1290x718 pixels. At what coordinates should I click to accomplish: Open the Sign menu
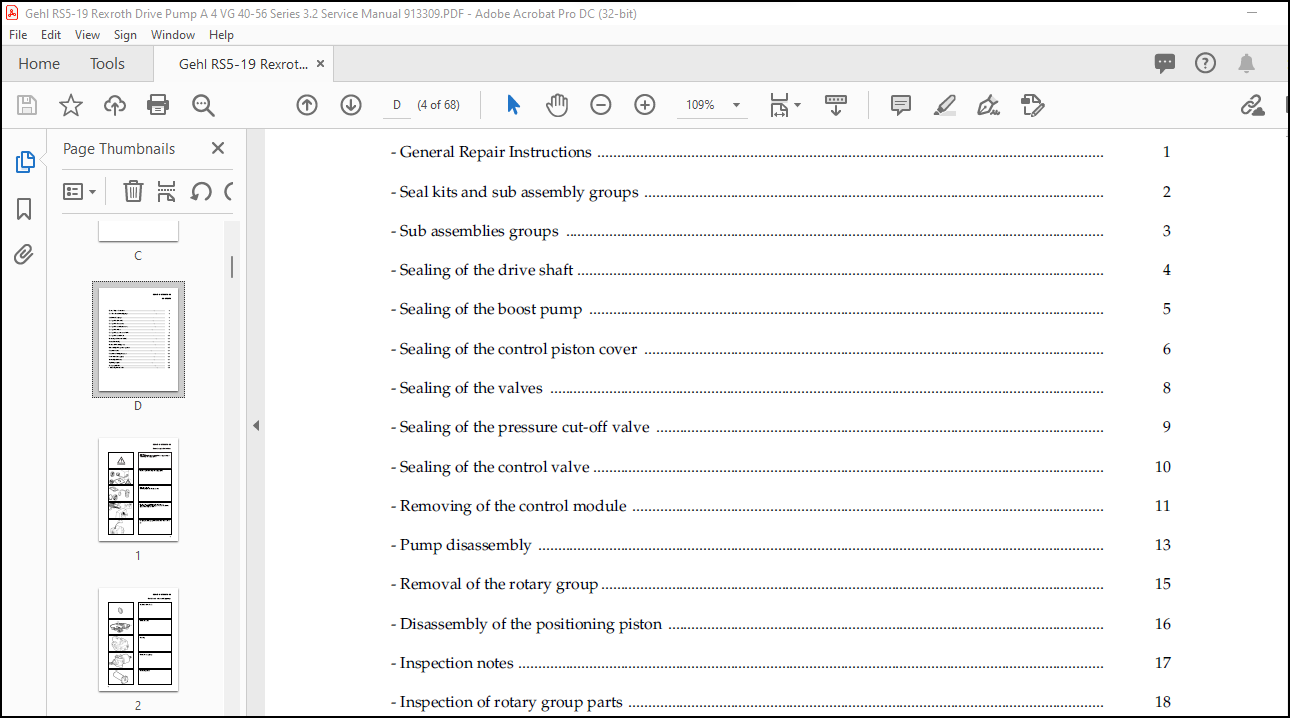125,35
